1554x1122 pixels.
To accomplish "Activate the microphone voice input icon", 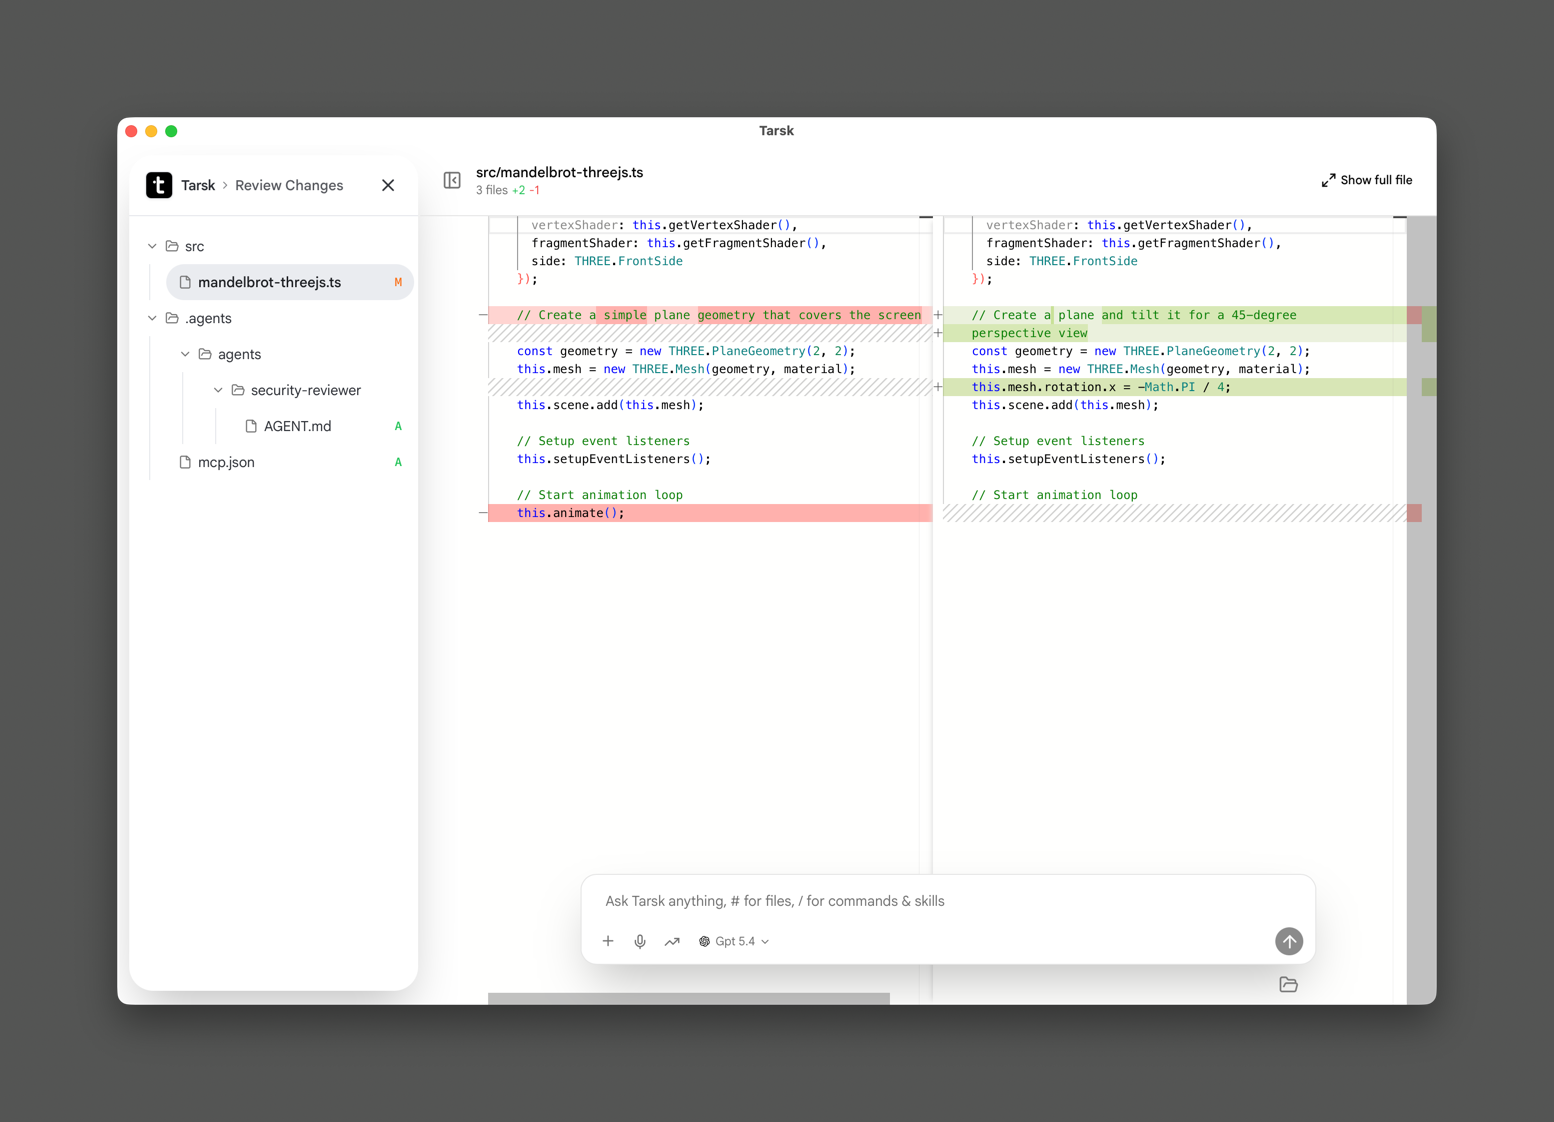I will (x=640, y=941).
